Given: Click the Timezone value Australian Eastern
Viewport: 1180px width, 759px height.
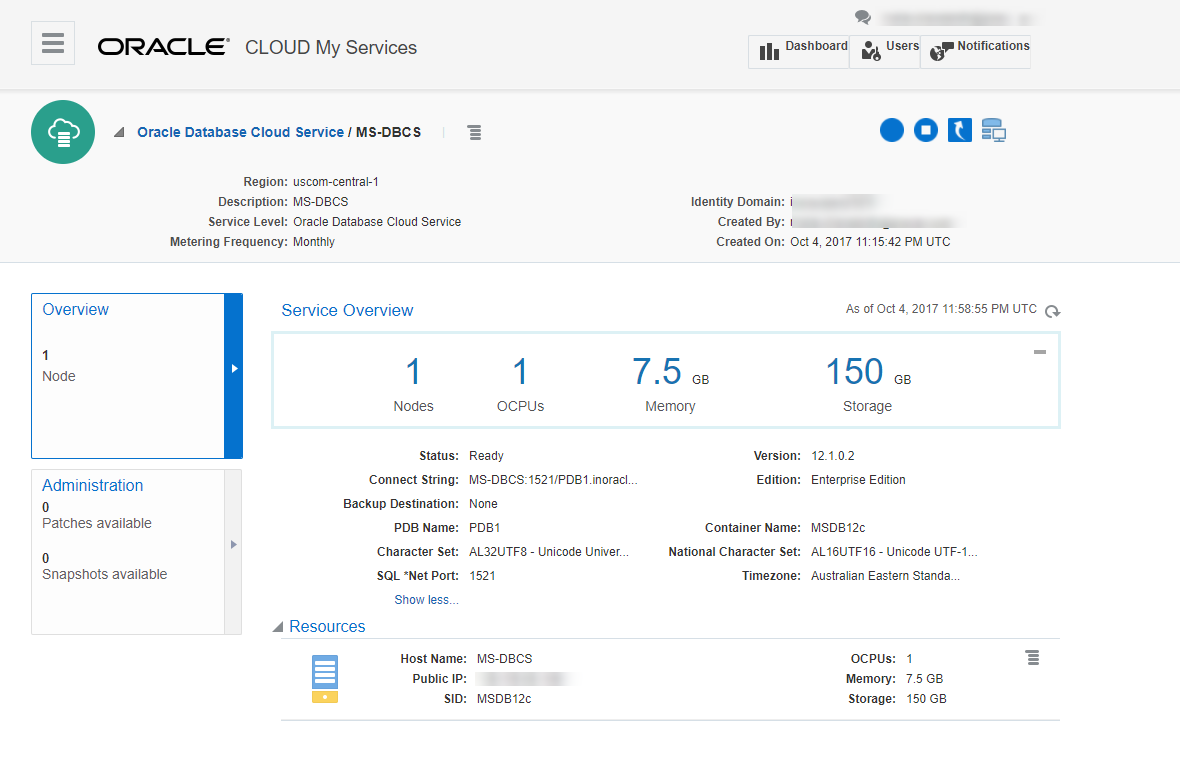Looking at the screenshot, I should (x=885, y=576).
